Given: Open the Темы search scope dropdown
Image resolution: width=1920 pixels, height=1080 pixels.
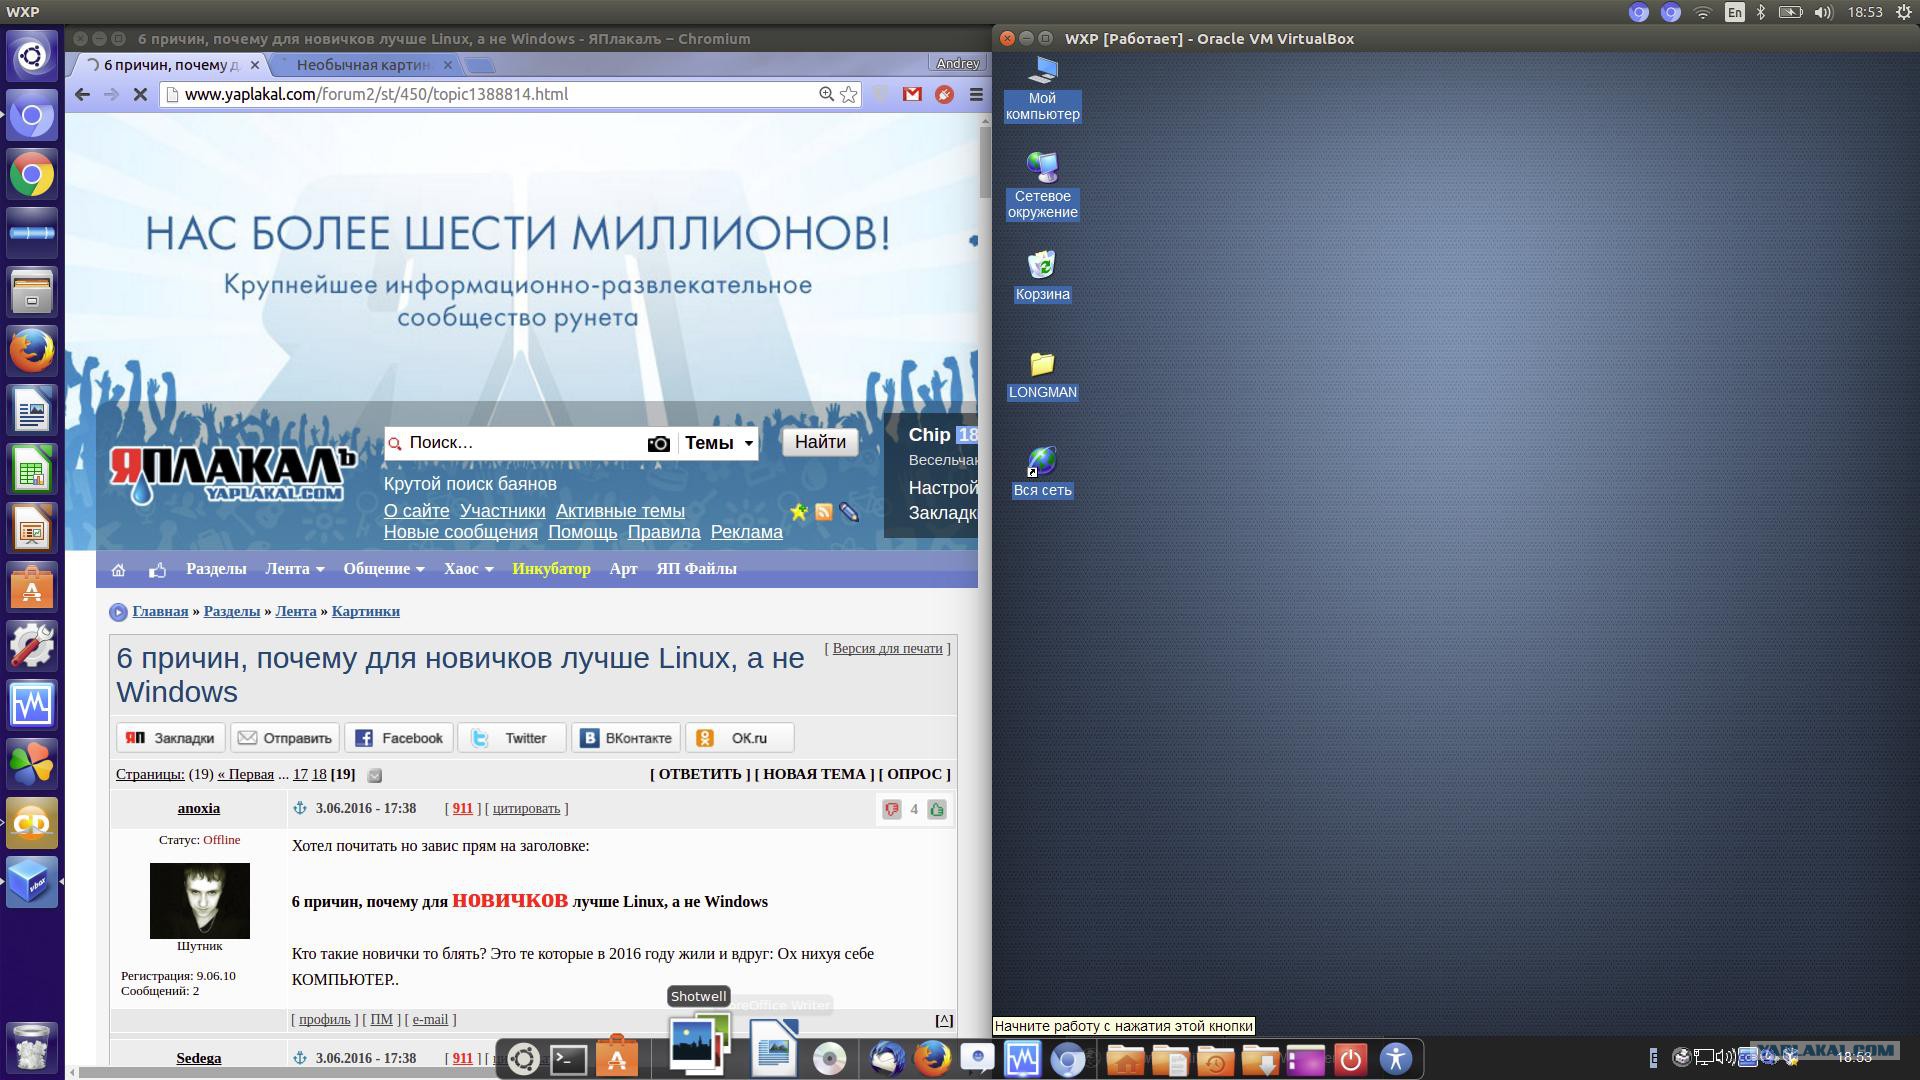Looking at the screenshot, I should tap(718, 443).
